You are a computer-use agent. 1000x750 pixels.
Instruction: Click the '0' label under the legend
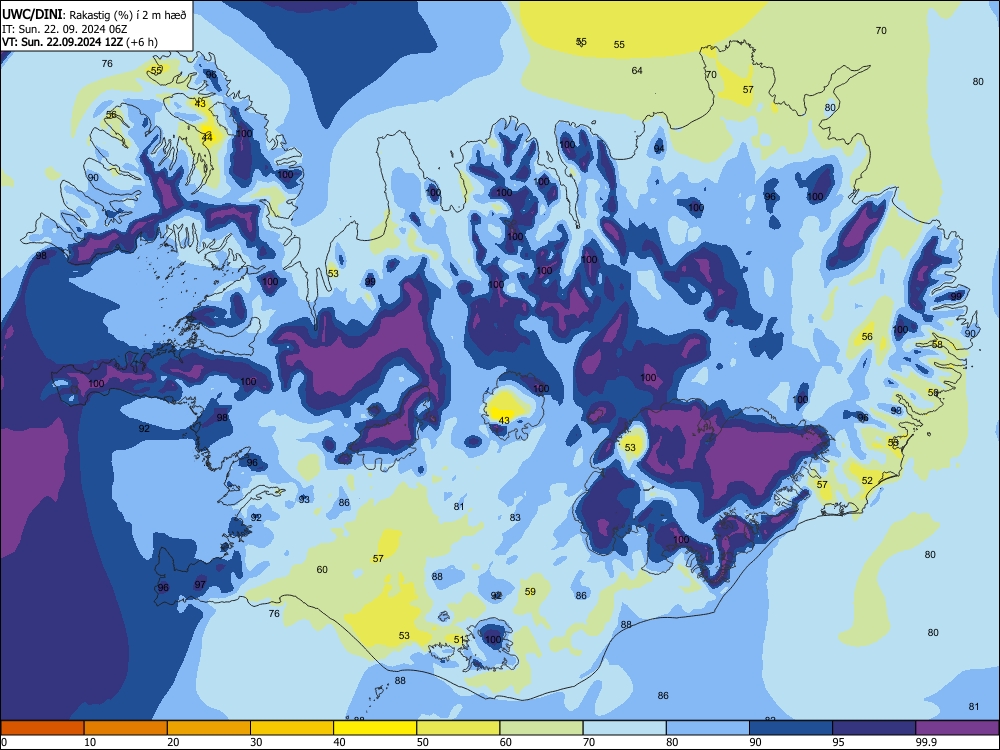[4, 742]
